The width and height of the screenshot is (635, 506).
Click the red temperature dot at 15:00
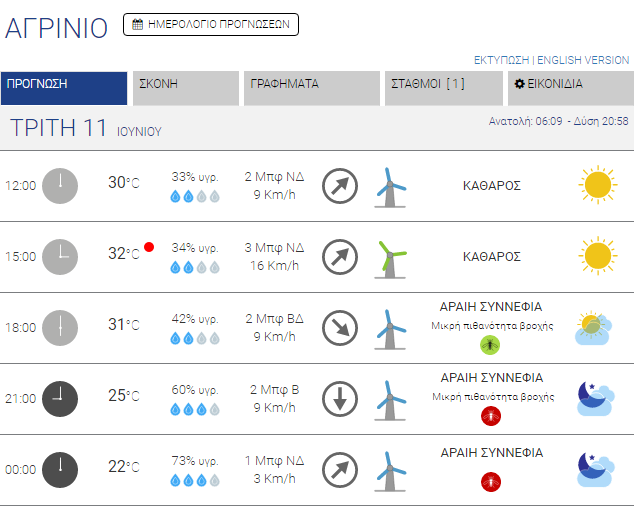click(149, 247)
